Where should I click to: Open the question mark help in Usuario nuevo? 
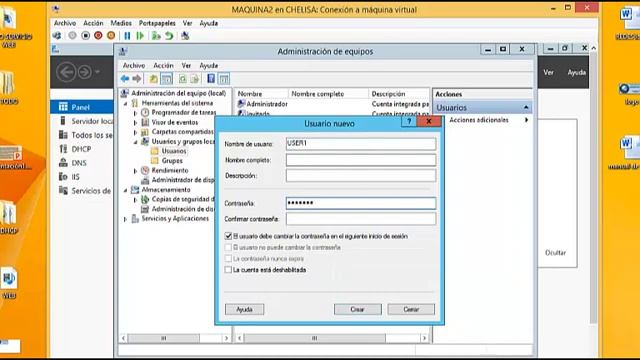pos(409,121)
